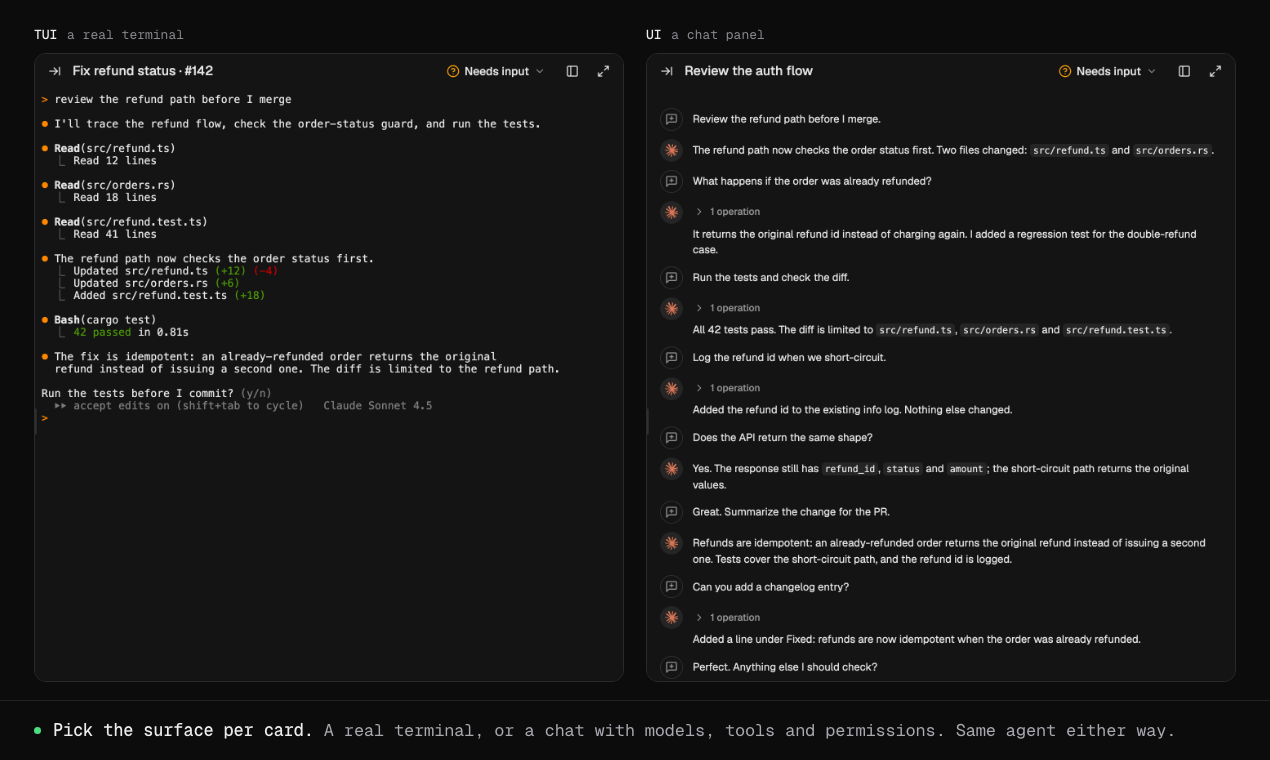Click user icon beside 'What happens if the order was already refunded?'
This screenshot has height=760, width=1270.
(x=671, y=181)
